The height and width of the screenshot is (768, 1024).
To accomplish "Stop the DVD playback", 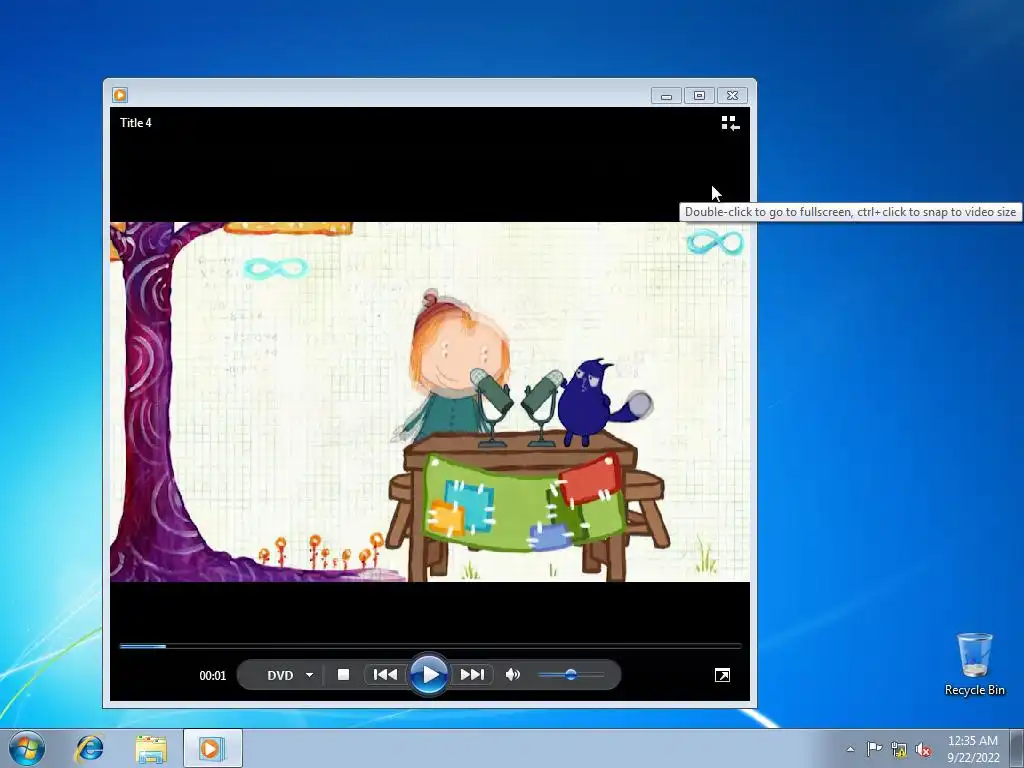I will tap(344, 675).
